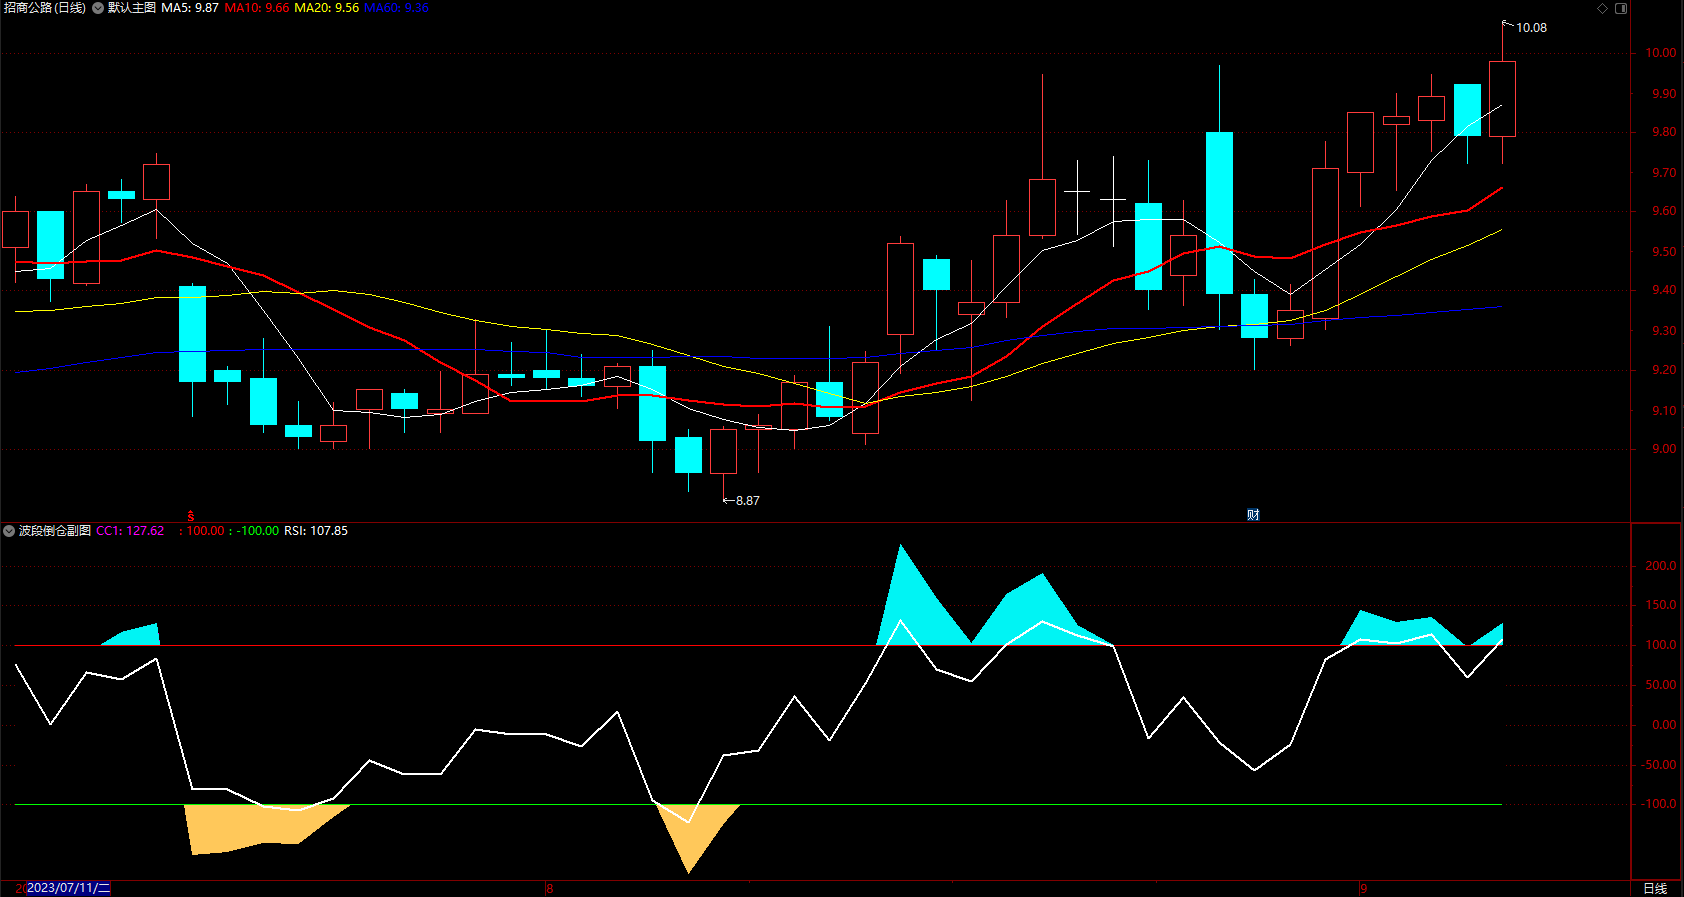Click the 9 month marker on time axis

click(x=1364, y=889)
